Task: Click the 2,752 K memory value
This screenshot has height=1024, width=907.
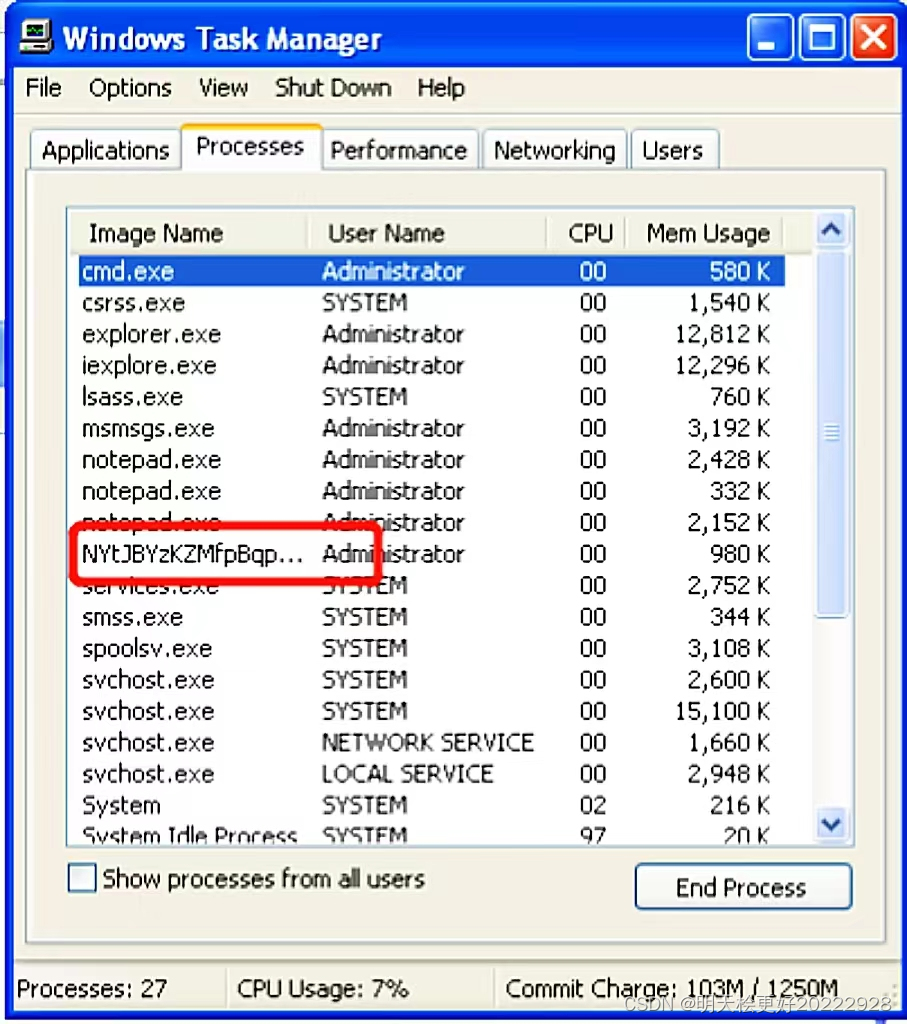Action: point(729,585)
